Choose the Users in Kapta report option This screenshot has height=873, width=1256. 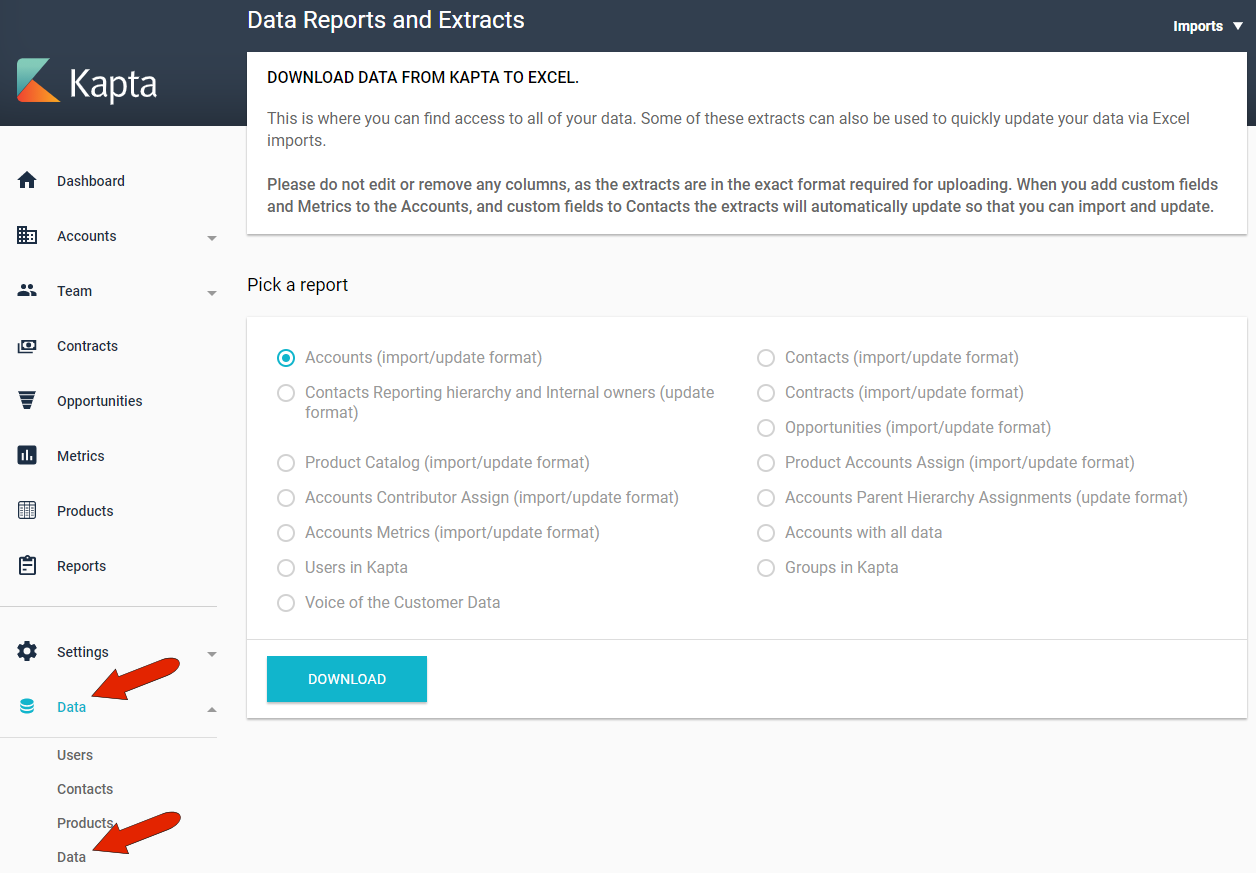(x=286, y=568)
